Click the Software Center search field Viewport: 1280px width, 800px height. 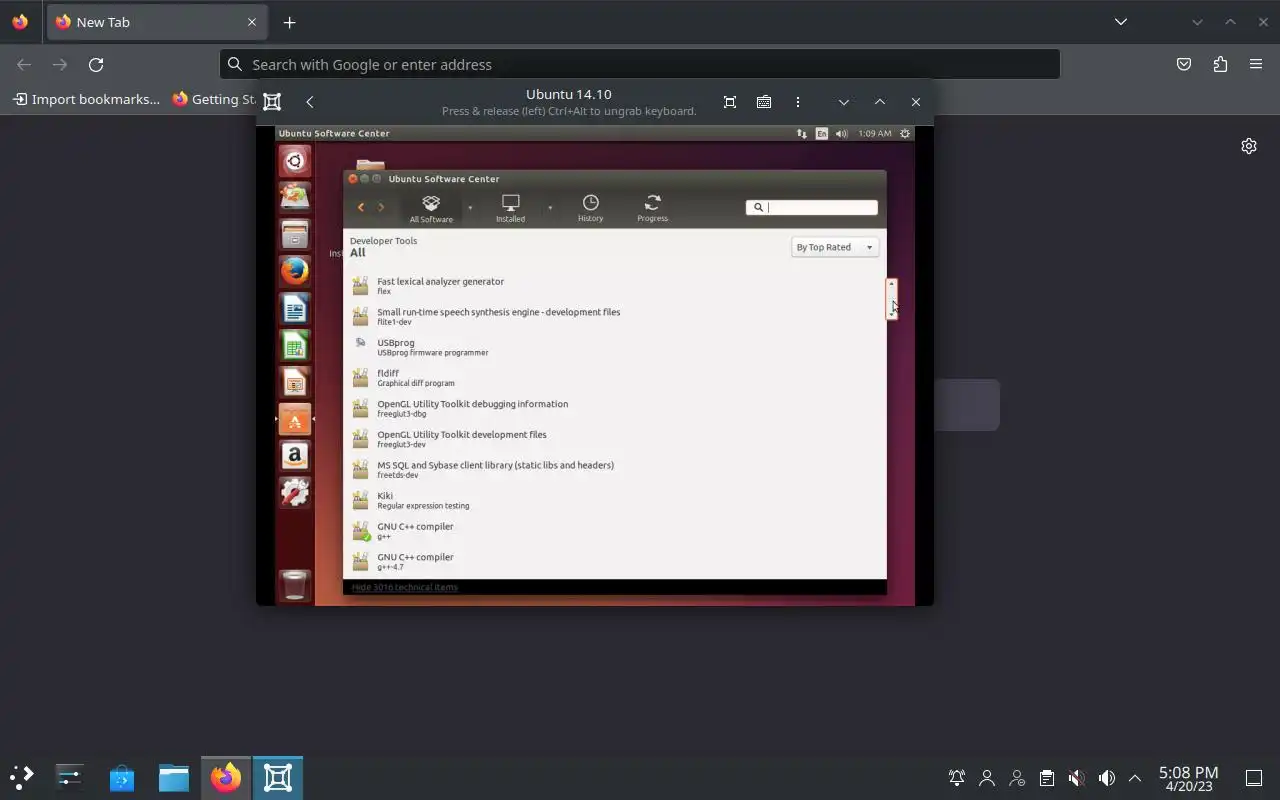click(812, 207)
